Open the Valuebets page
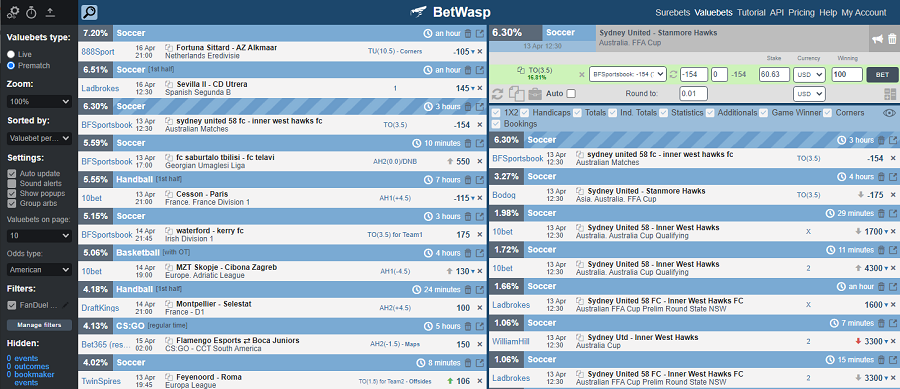The width and height of the screenshot is (900, 389). pos(713,12)
